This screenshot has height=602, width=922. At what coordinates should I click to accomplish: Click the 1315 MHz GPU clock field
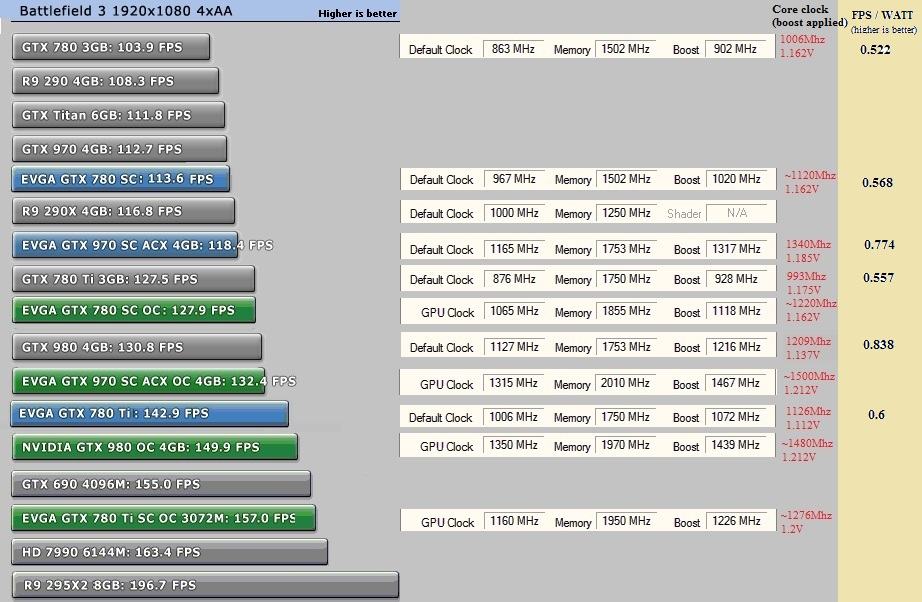(x=513, y=383)
